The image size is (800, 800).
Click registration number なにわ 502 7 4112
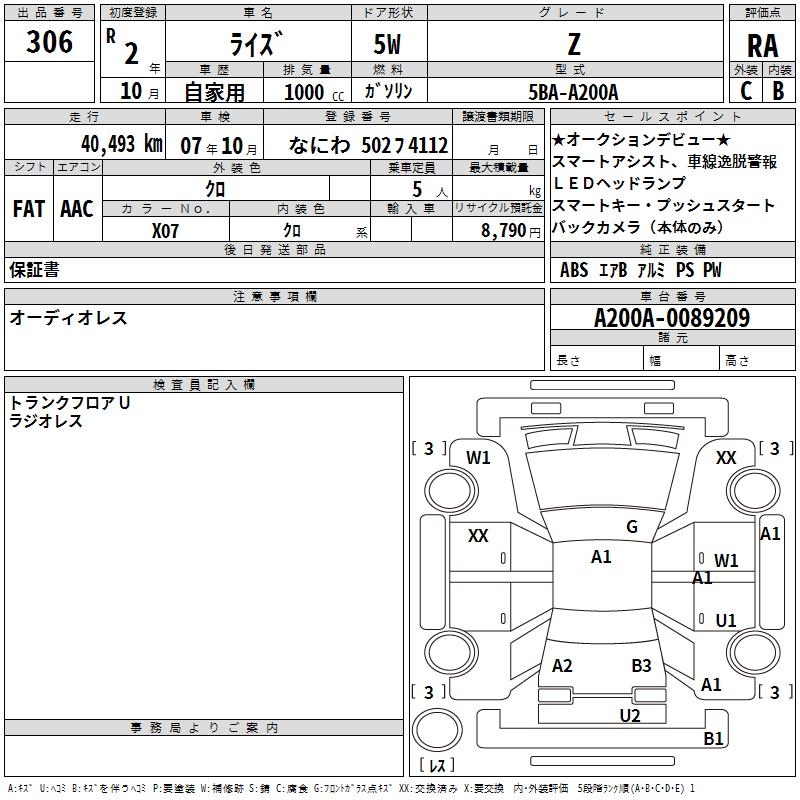(369, 145)
